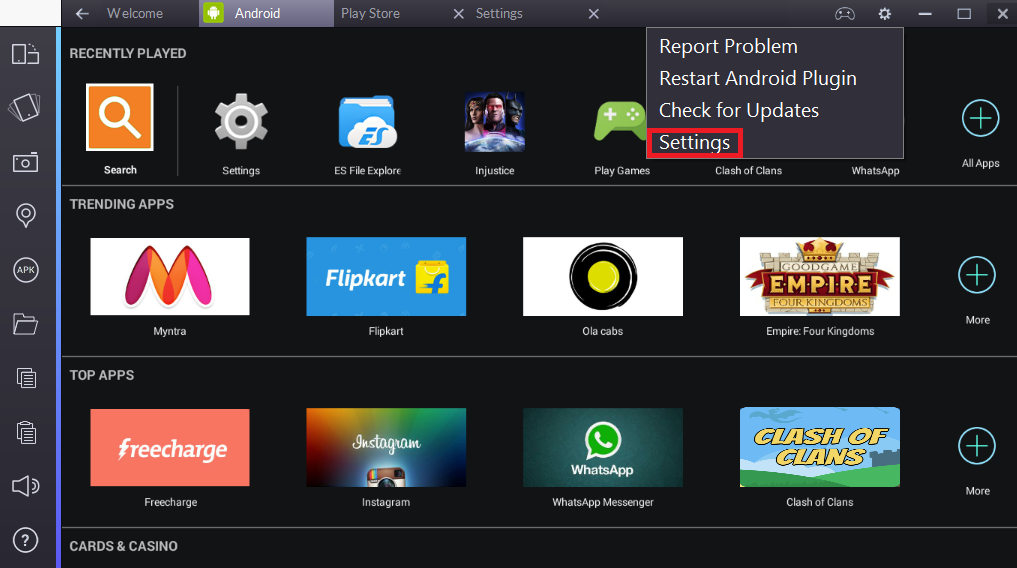This screenshot has height=568, width=1017.
Task: Click the copy documents sidebar icon
Action: click(x=26, y=377)
